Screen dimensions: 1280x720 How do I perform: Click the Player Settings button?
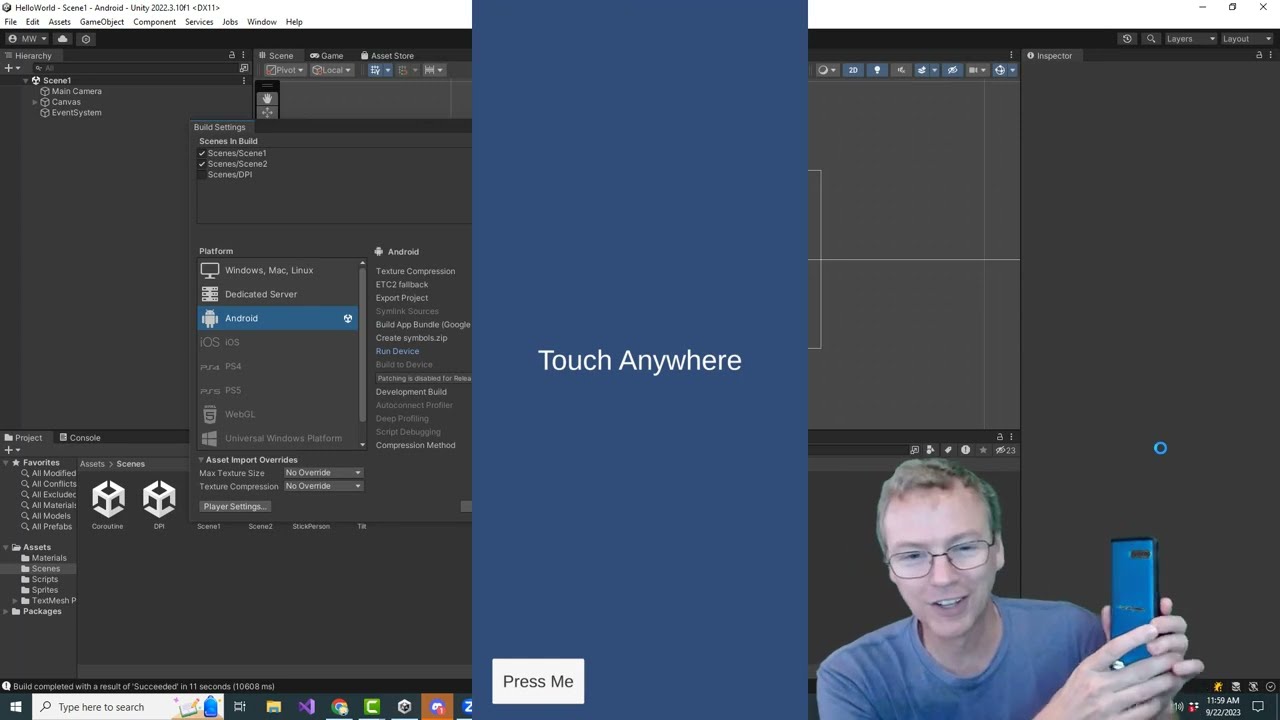tap(234, 507)
